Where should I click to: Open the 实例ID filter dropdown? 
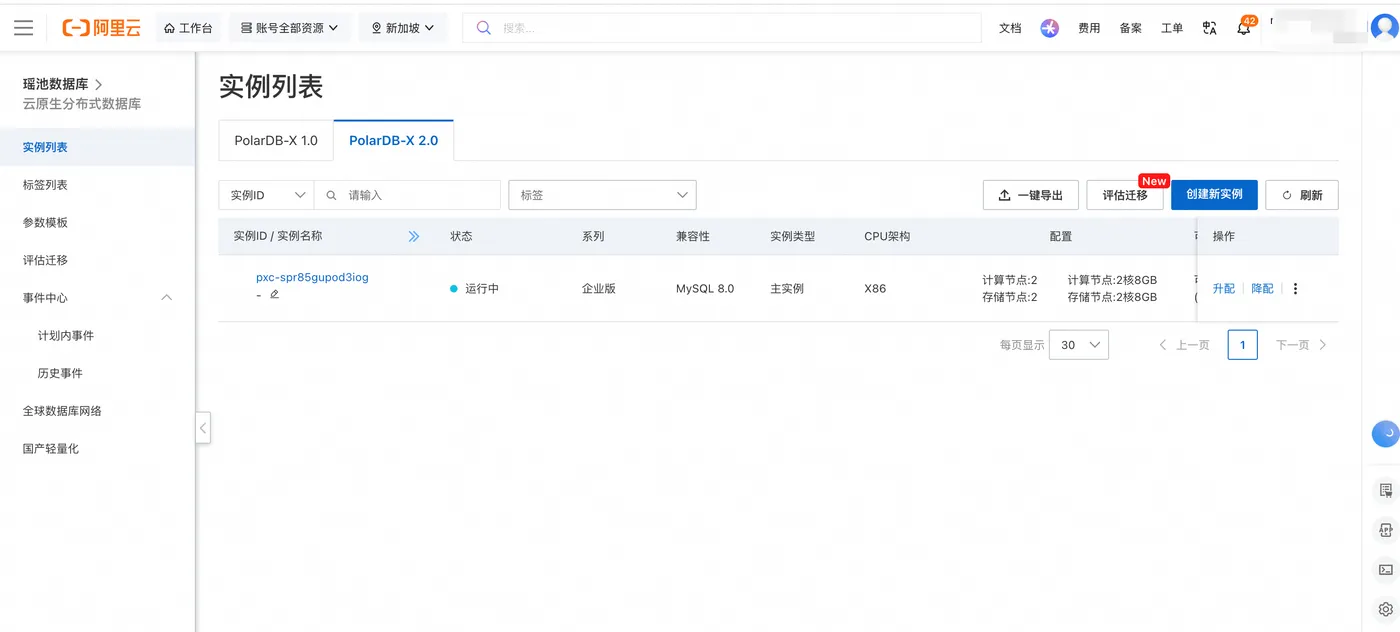click(267, 195)
